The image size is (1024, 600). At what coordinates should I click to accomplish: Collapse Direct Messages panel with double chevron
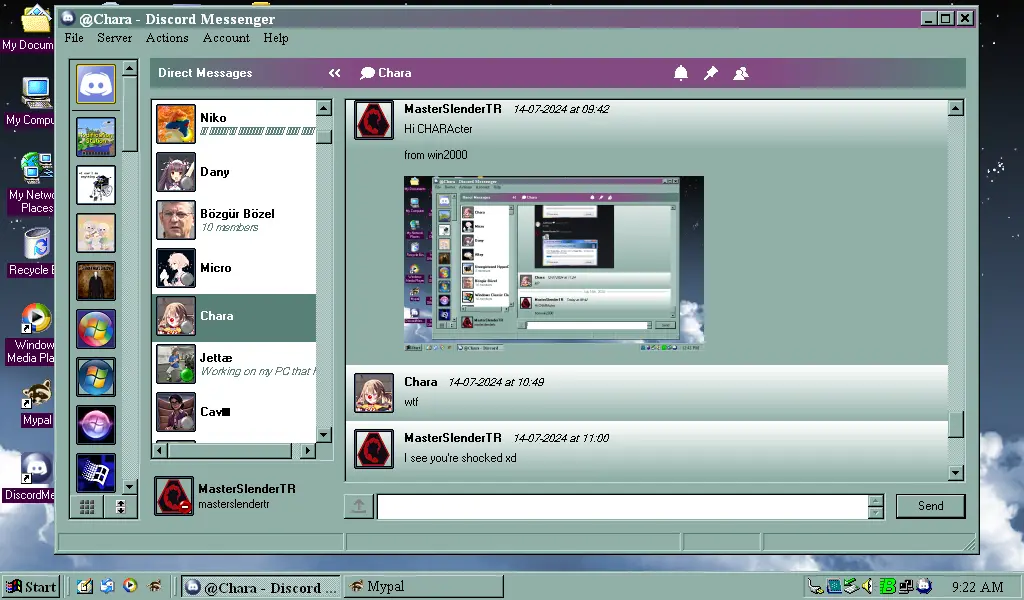tap(334, 73)
